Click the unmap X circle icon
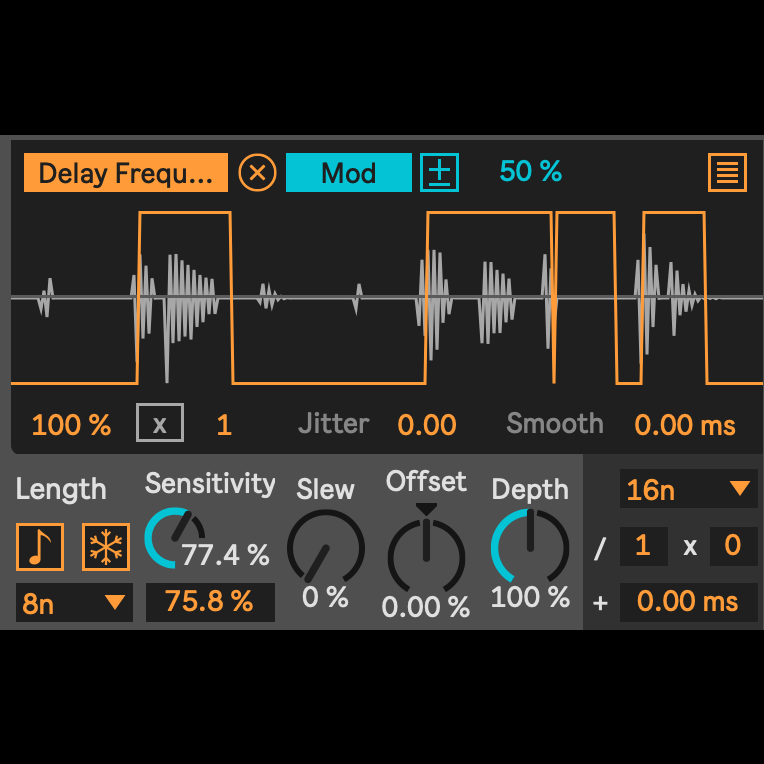 258,173
